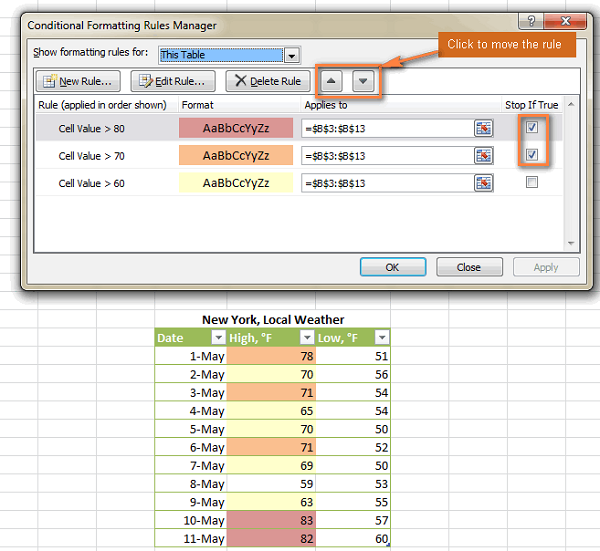
Task: Open the High °F column filter dropdown
Action: [x=306, y=338]
